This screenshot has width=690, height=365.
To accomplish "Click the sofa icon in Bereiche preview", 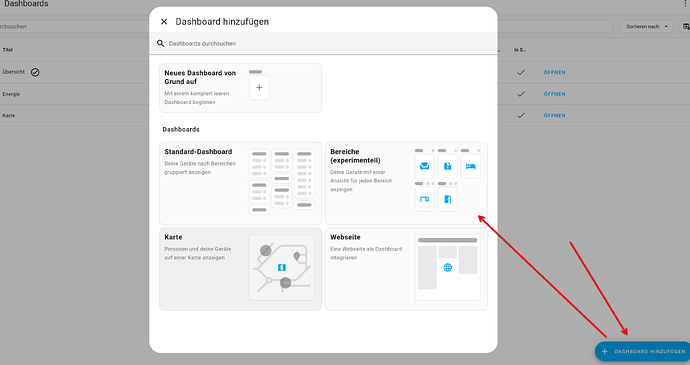I will 425,166.
